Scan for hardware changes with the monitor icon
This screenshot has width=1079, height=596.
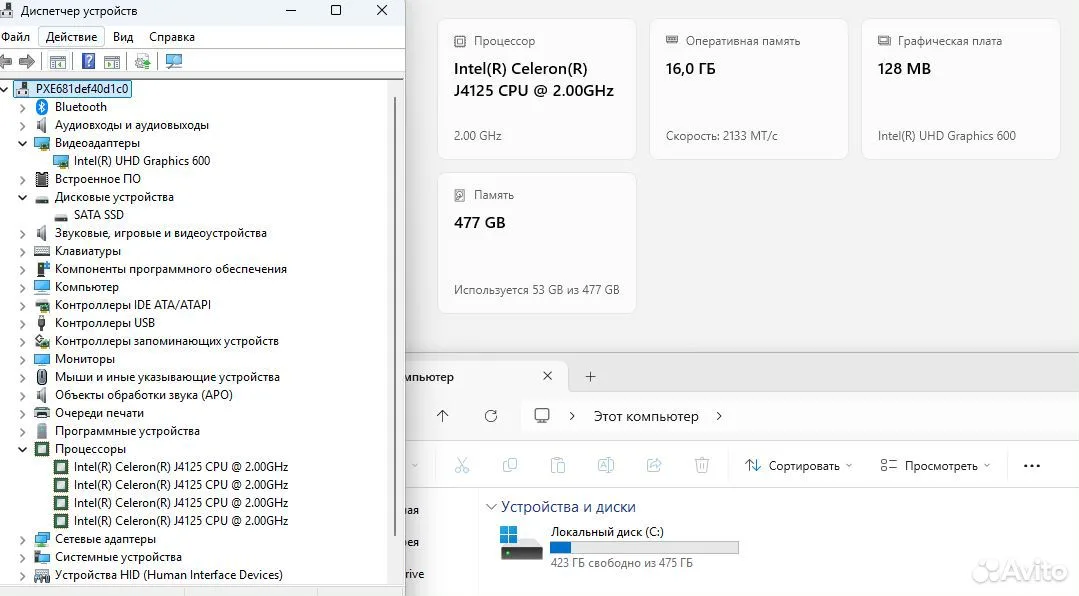[173, 62]
